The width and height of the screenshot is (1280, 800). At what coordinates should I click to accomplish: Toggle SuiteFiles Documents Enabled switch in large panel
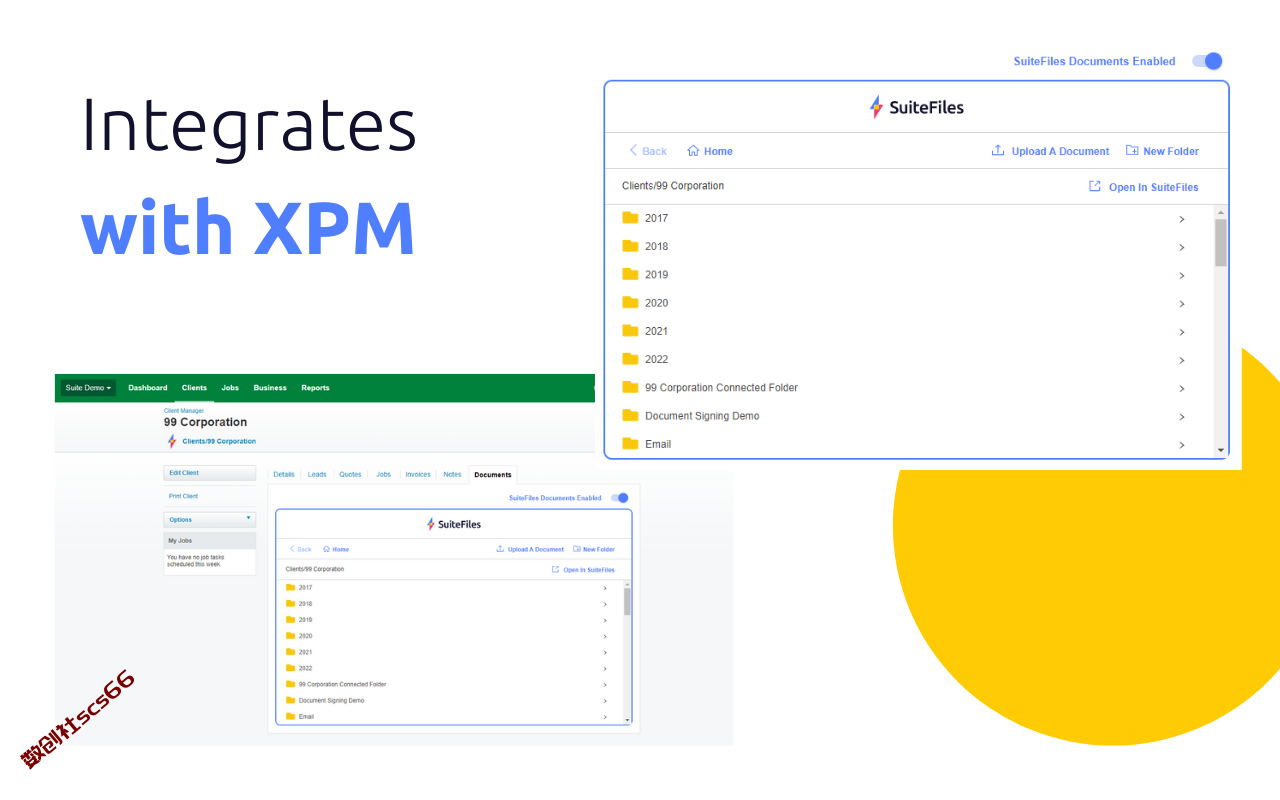click(x=1207, y=61)
